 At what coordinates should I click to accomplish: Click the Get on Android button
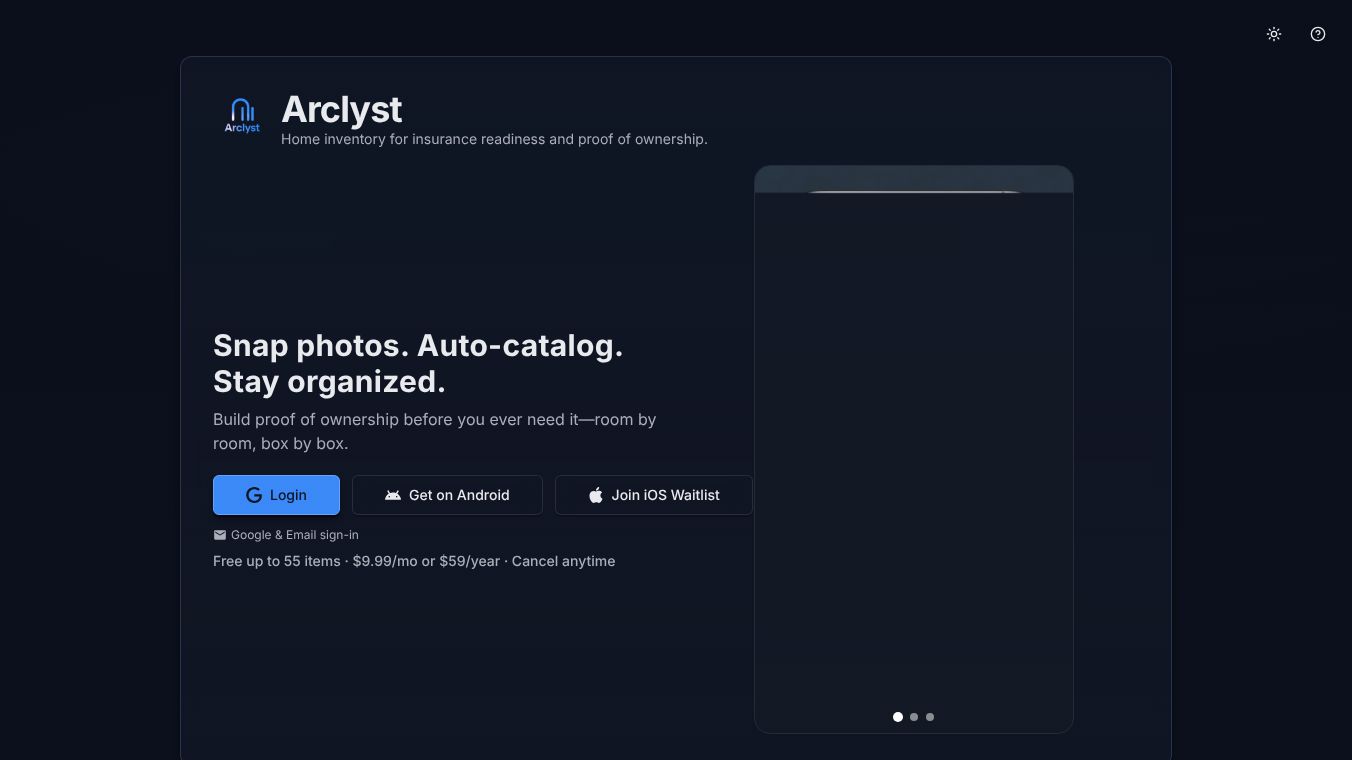(447, 495)
